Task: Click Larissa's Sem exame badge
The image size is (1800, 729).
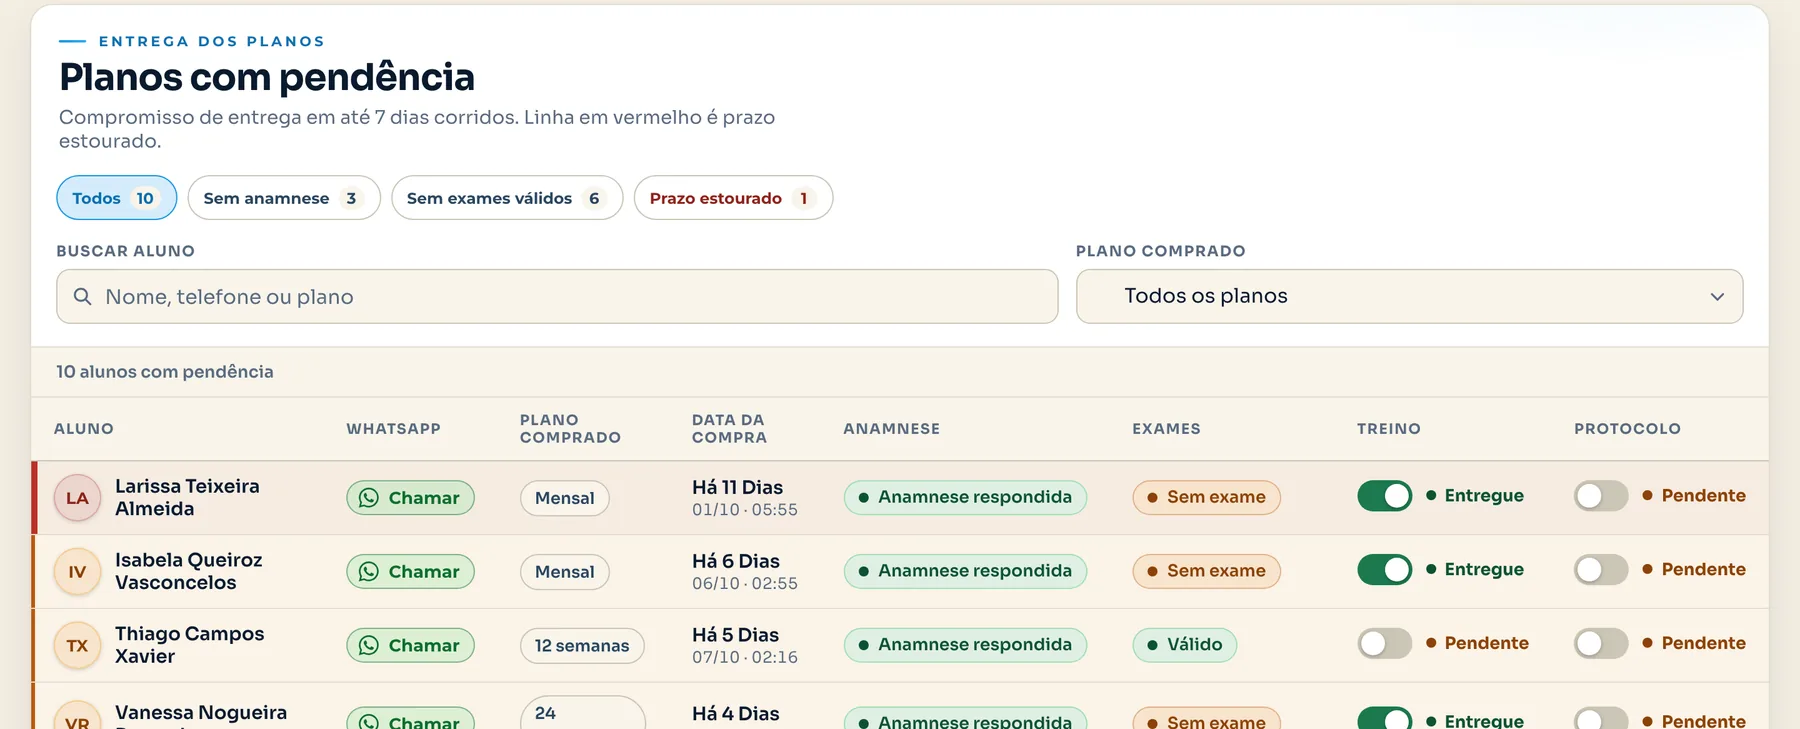Action: 1206,497
